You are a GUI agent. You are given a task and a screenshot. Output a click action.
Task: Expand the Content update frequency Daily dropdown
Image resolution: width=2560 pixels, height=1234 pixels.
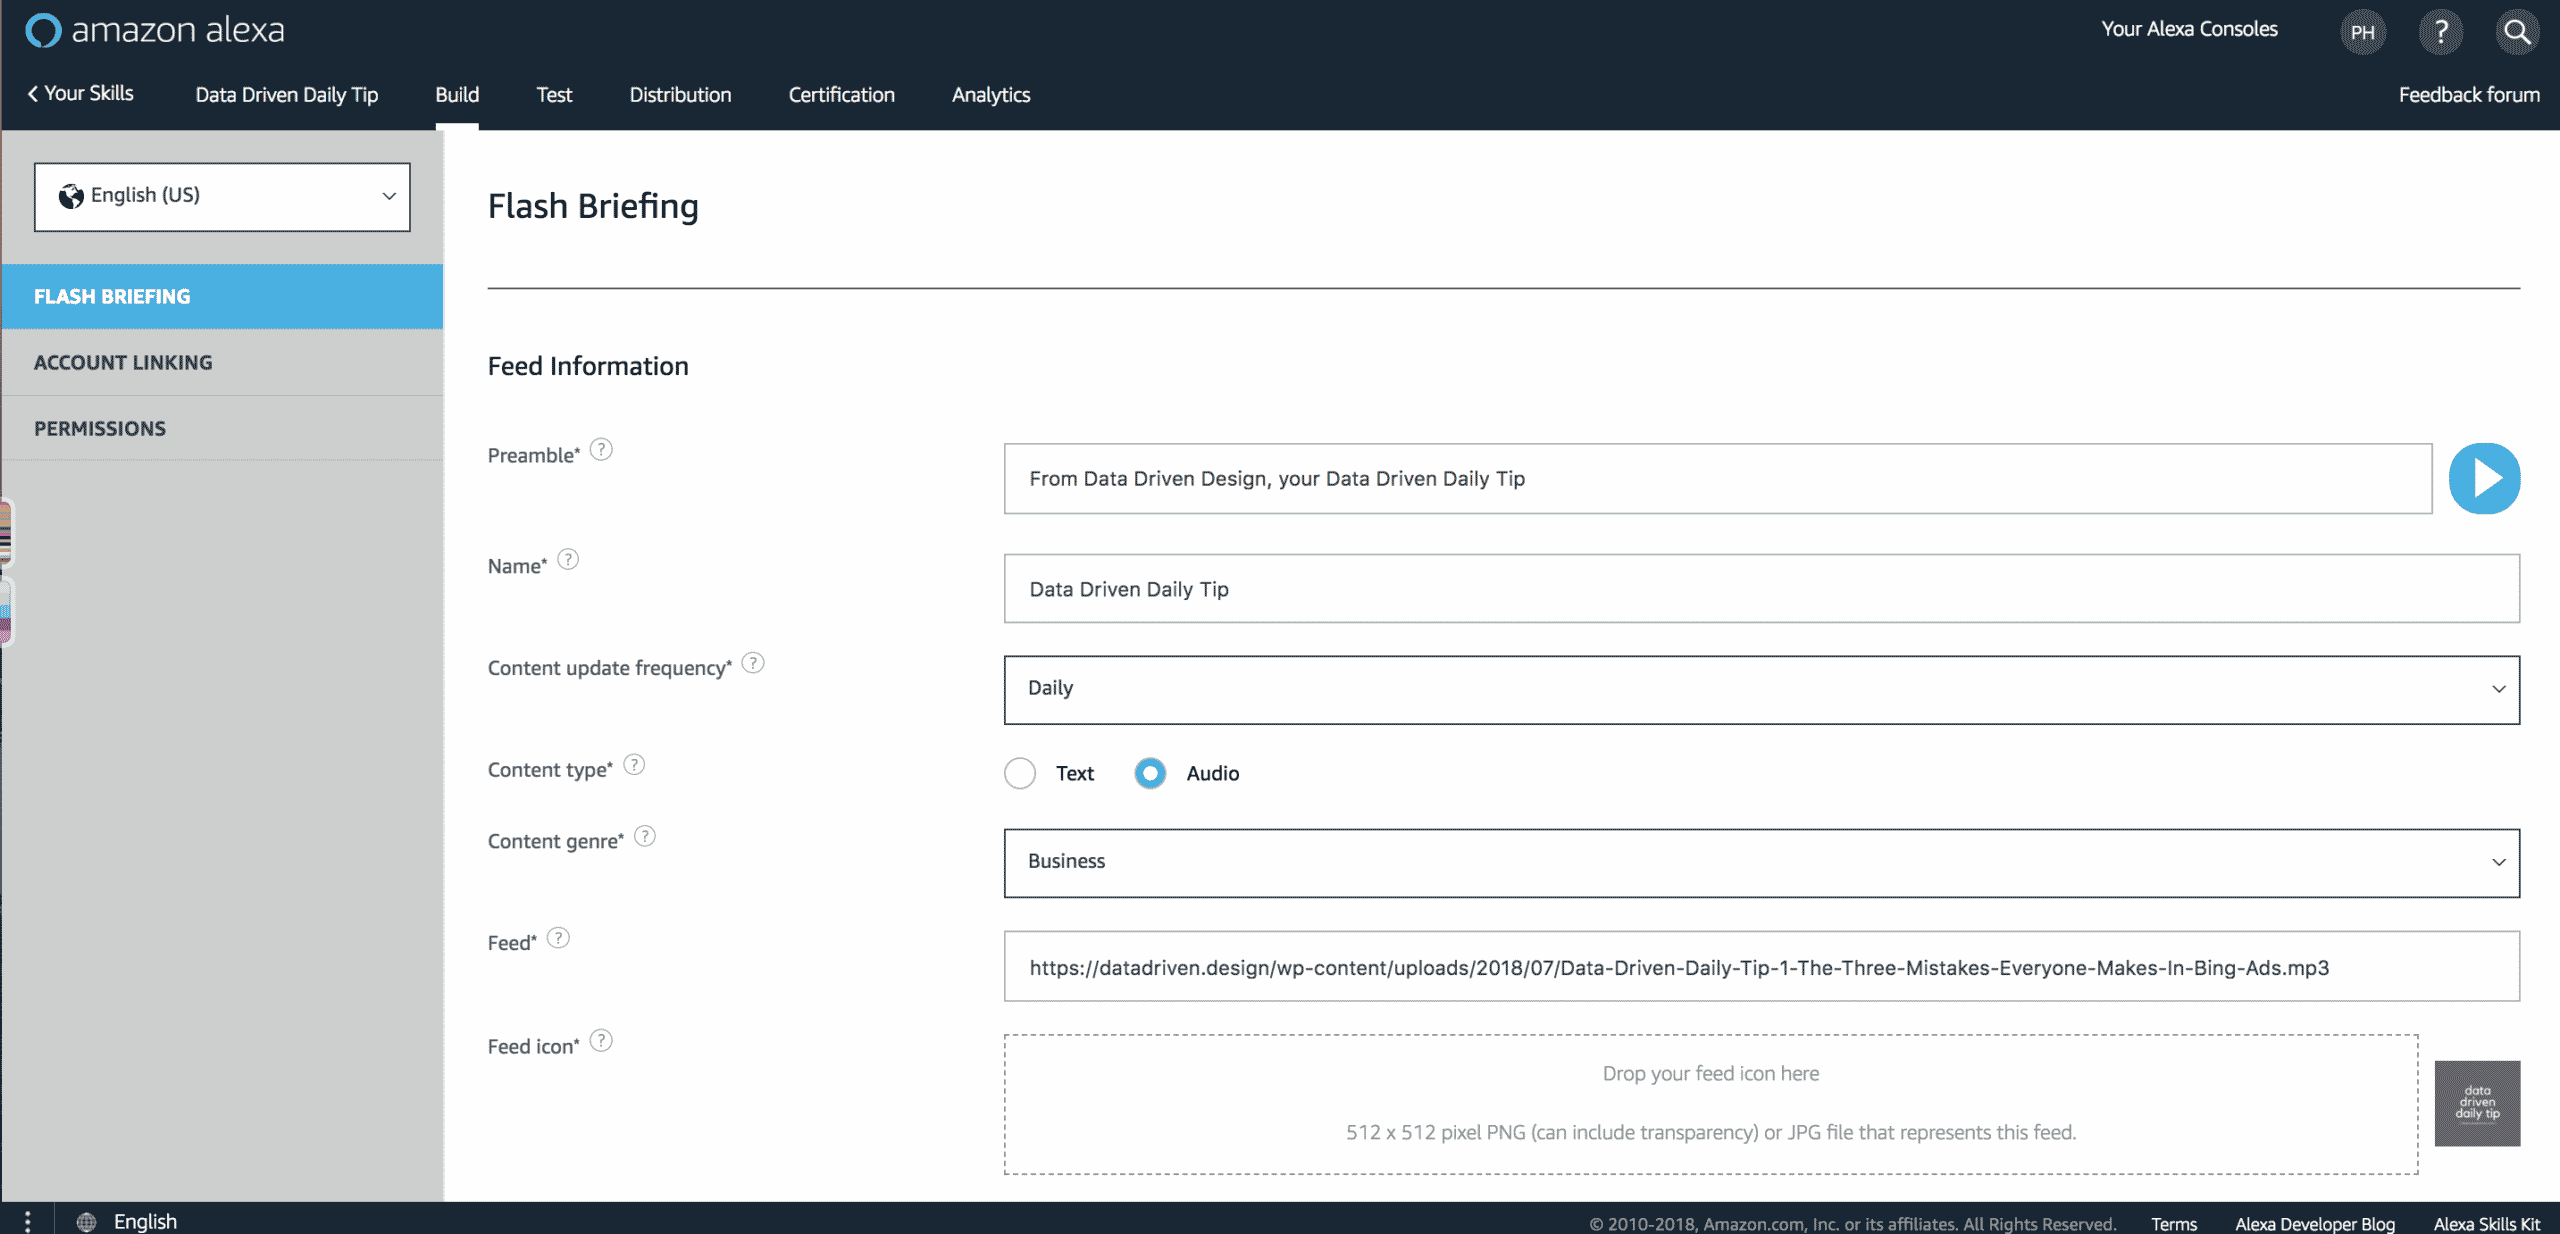point(1761,689)
